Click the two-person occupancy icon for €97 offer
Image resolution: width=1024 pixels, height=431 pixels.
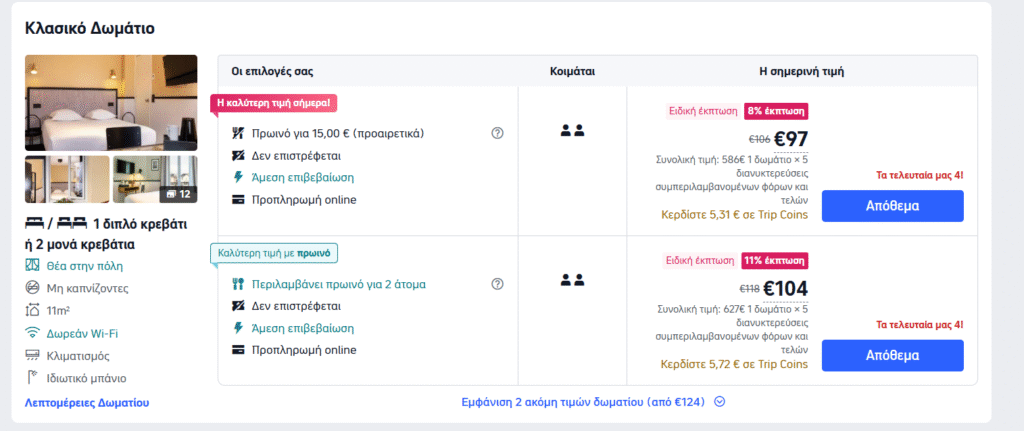(x=572, y=130)
